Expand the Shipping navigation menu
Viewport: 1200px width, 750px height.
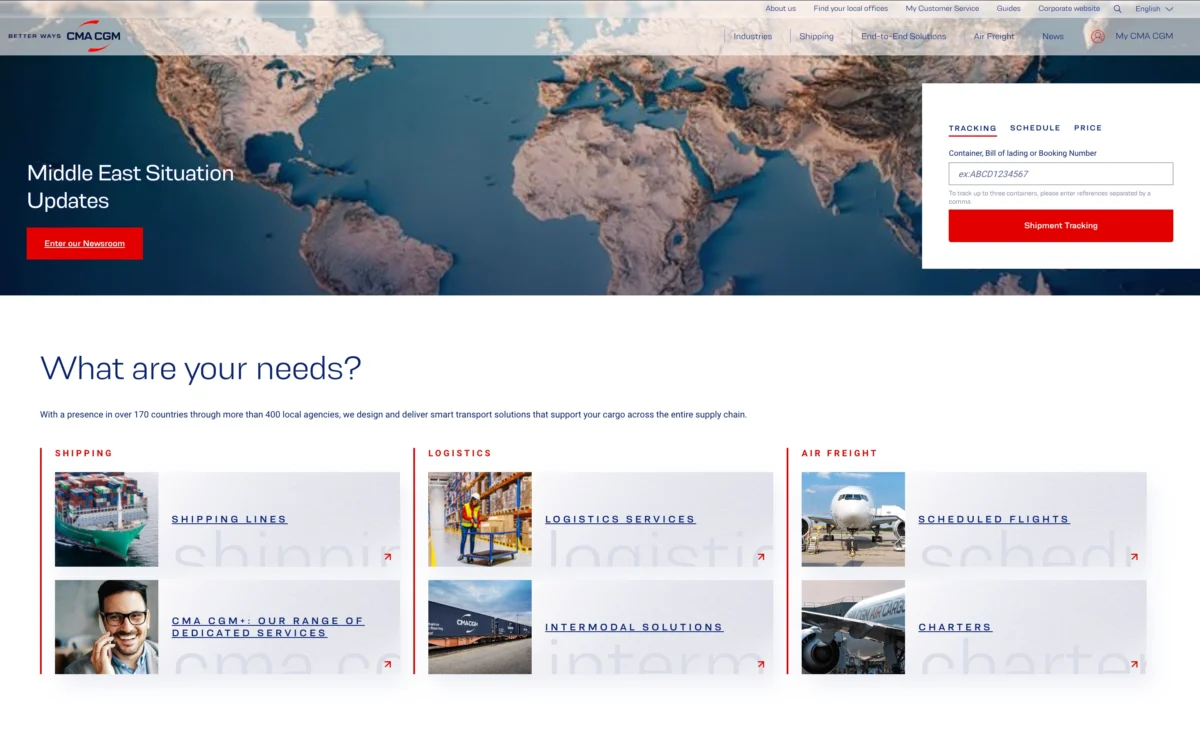816,36
